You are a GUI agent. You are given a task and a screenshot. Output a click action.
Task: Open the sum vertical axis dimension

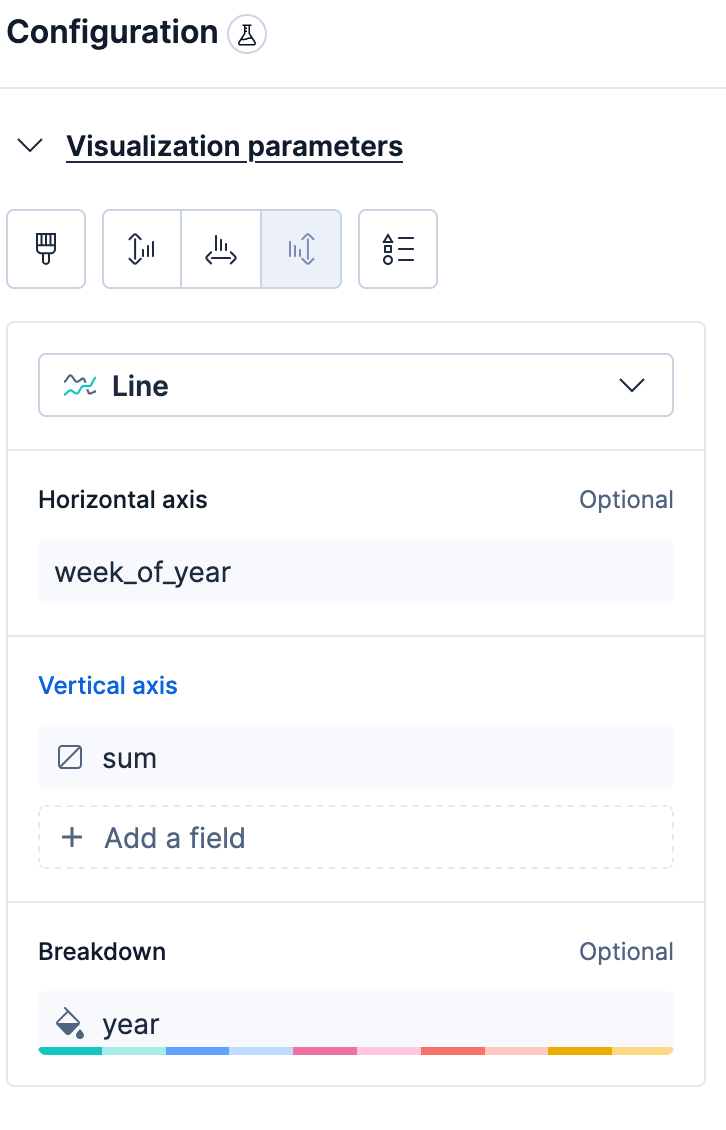(355, 757)
